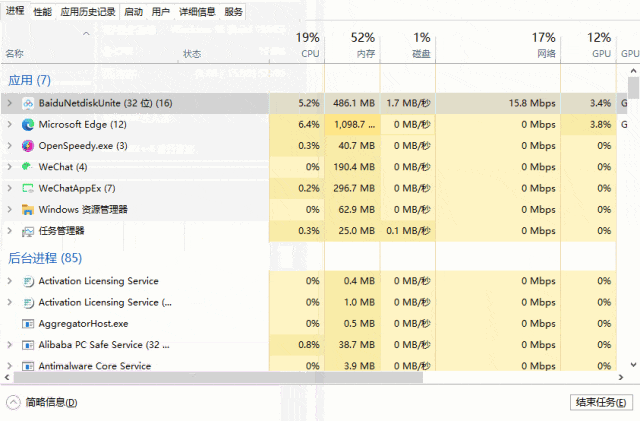Select the 后台进程 (85) group heading
640x421 pixels.
point(45,258)
